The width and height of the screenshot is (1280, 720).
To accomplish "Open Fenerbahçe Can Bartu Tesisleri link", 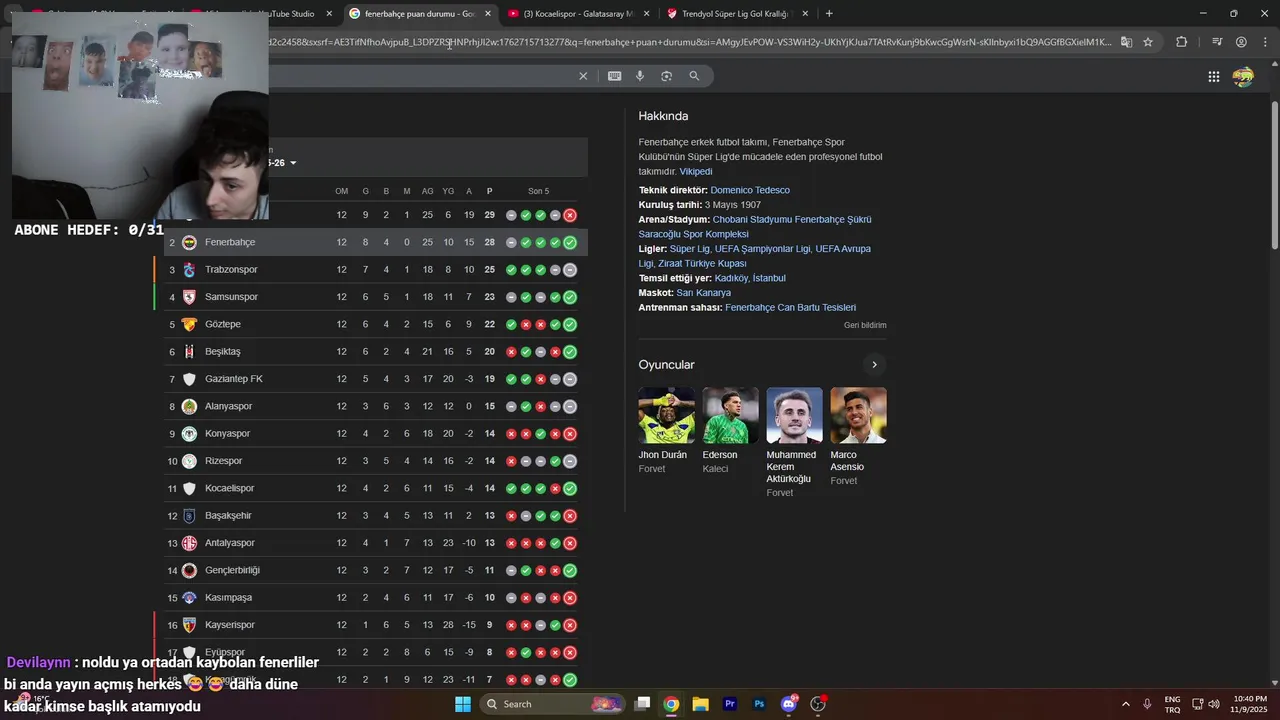I will pyautogui.click(x=790, y=307).
